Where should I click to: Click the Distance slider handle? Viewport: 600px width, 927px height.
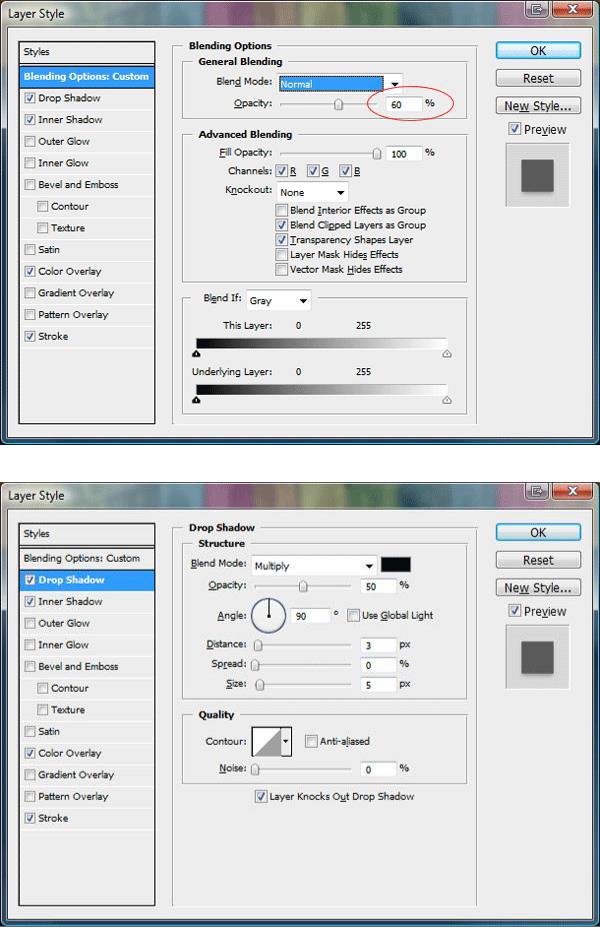click(258, 645)
